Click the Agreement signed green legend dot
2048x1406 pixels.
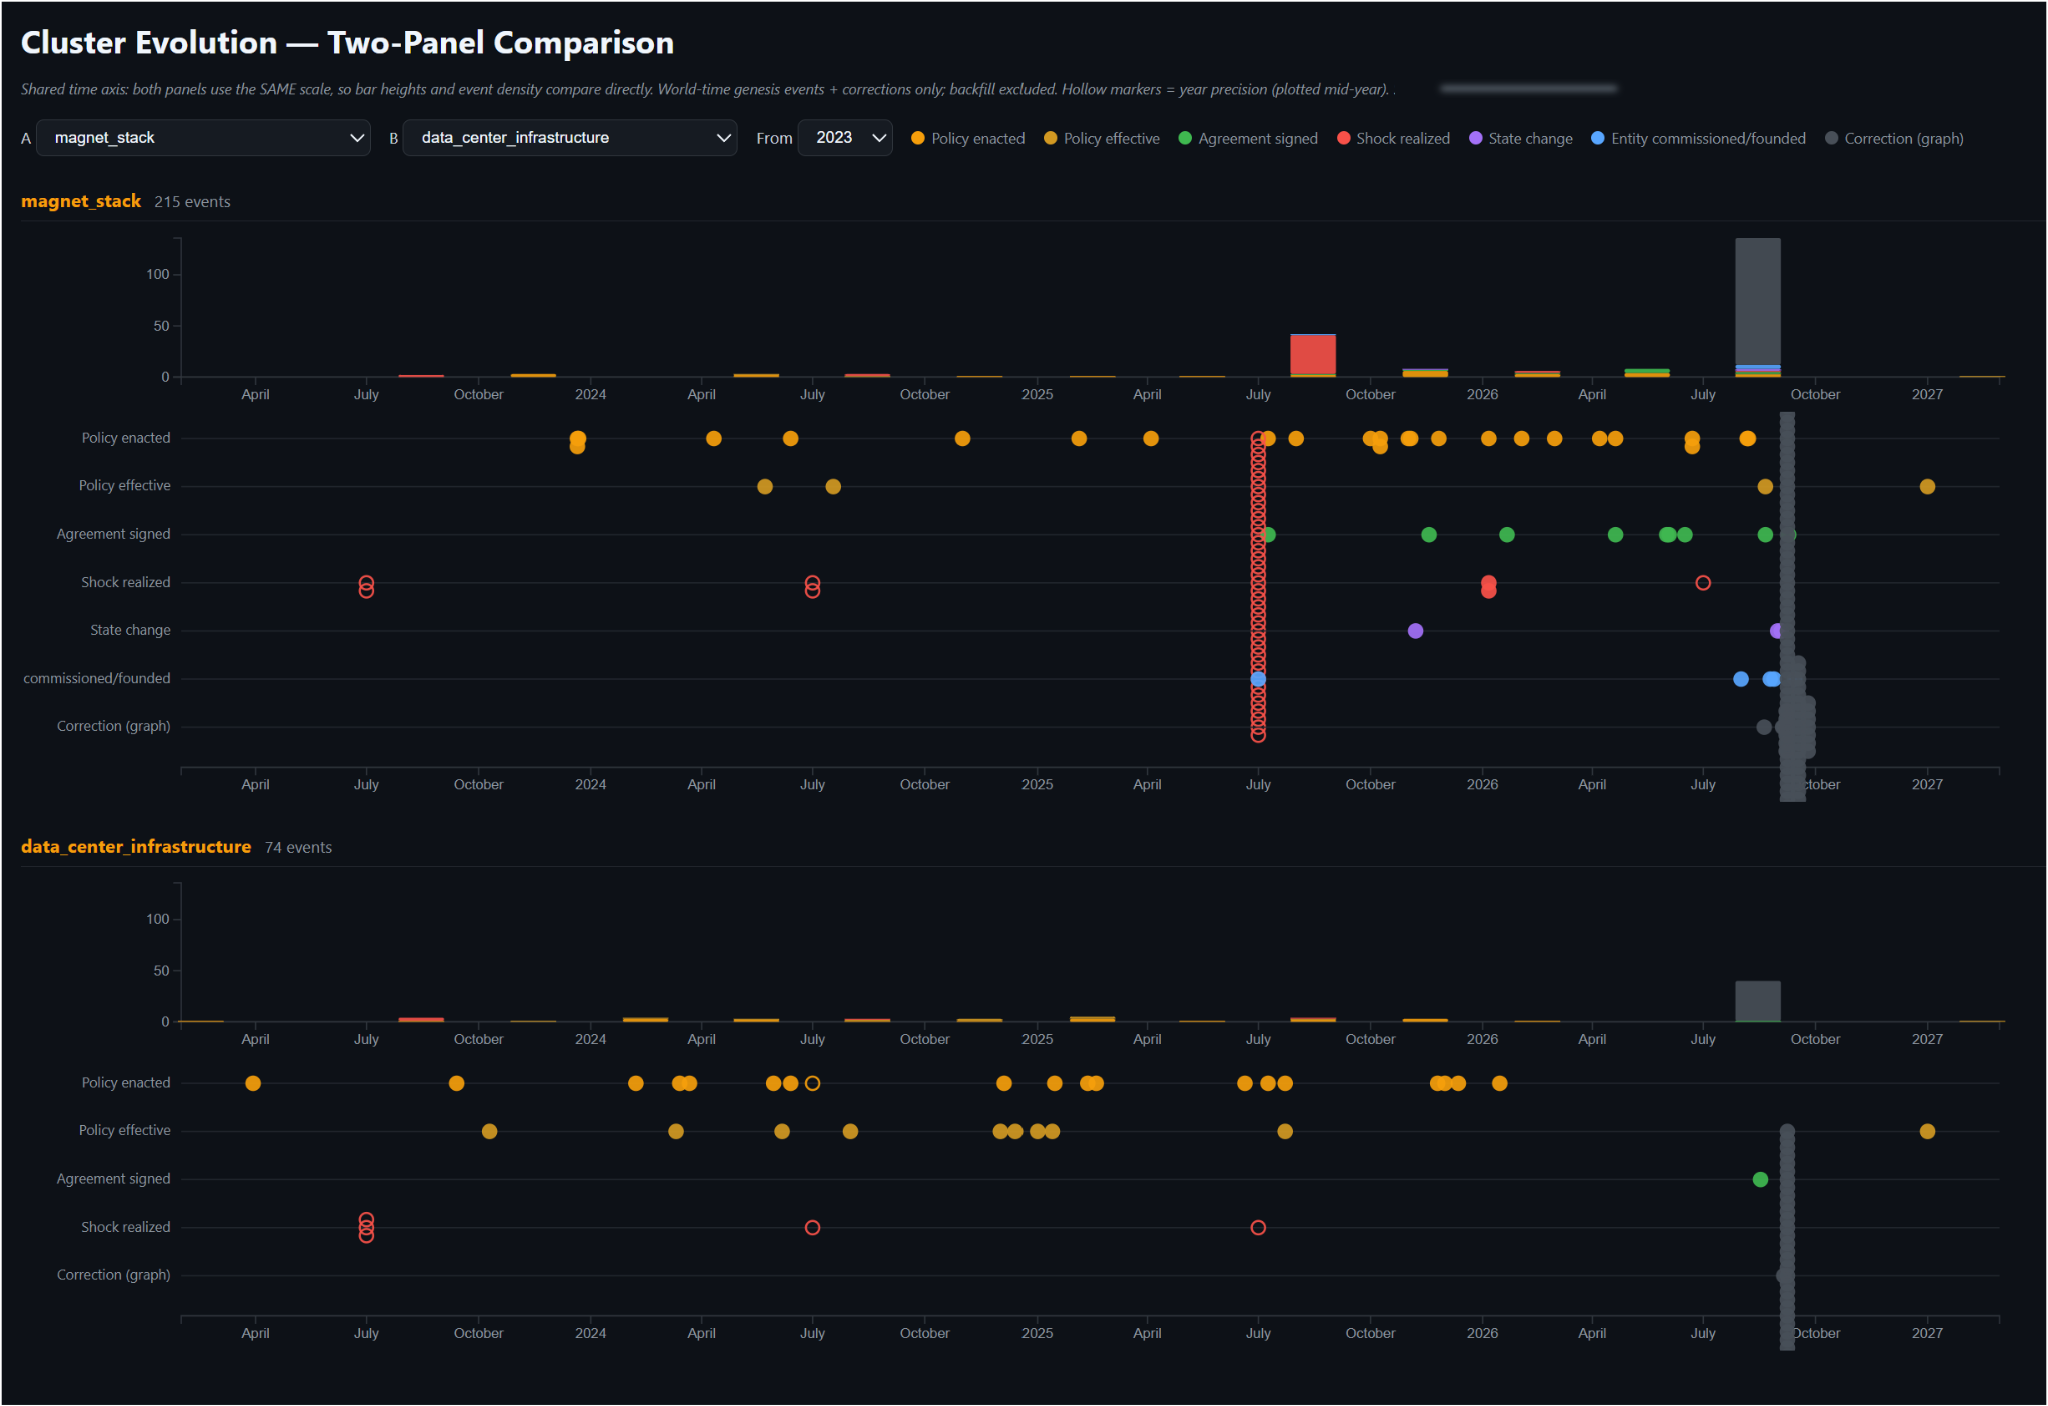[1185, 138]
